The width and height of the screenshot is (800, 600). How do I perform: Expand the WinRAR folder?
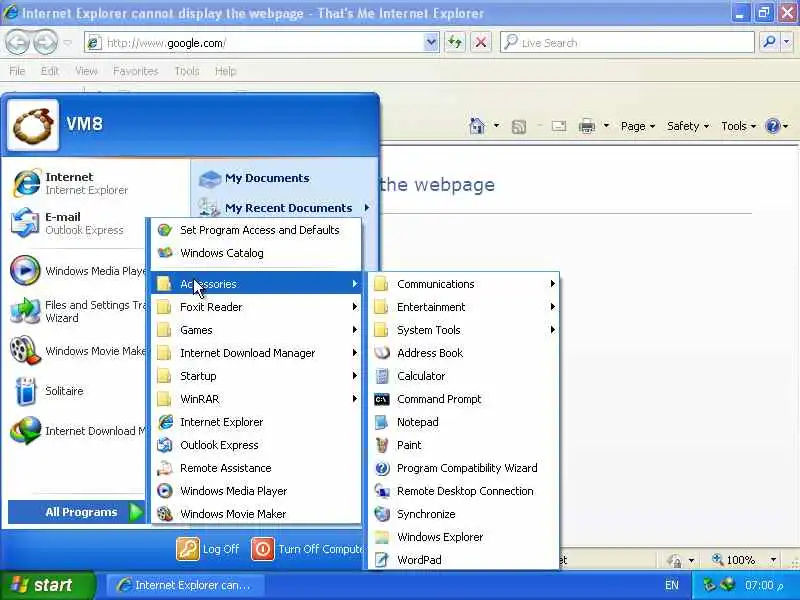(257, 399)
